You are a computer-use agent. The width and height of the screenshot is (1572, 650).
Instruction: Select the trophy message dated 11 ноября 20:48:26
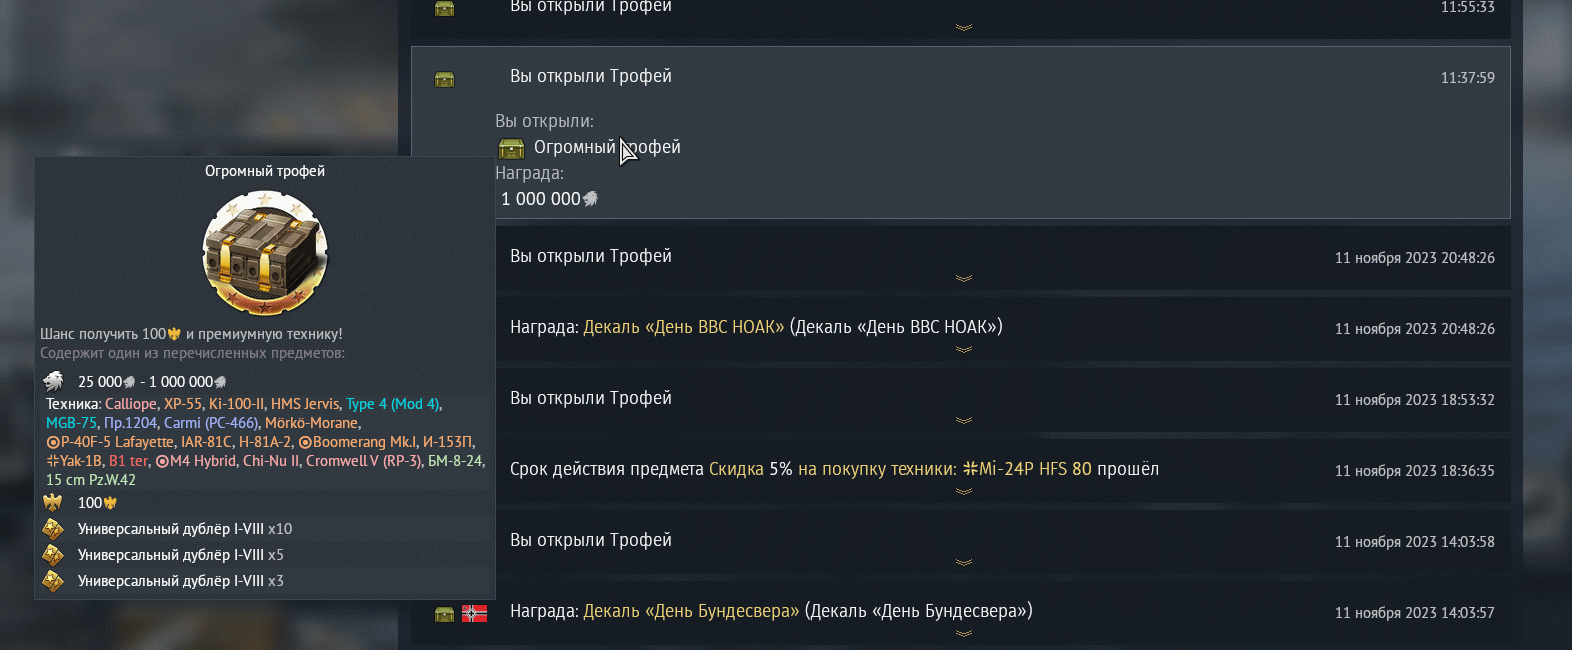900,257
